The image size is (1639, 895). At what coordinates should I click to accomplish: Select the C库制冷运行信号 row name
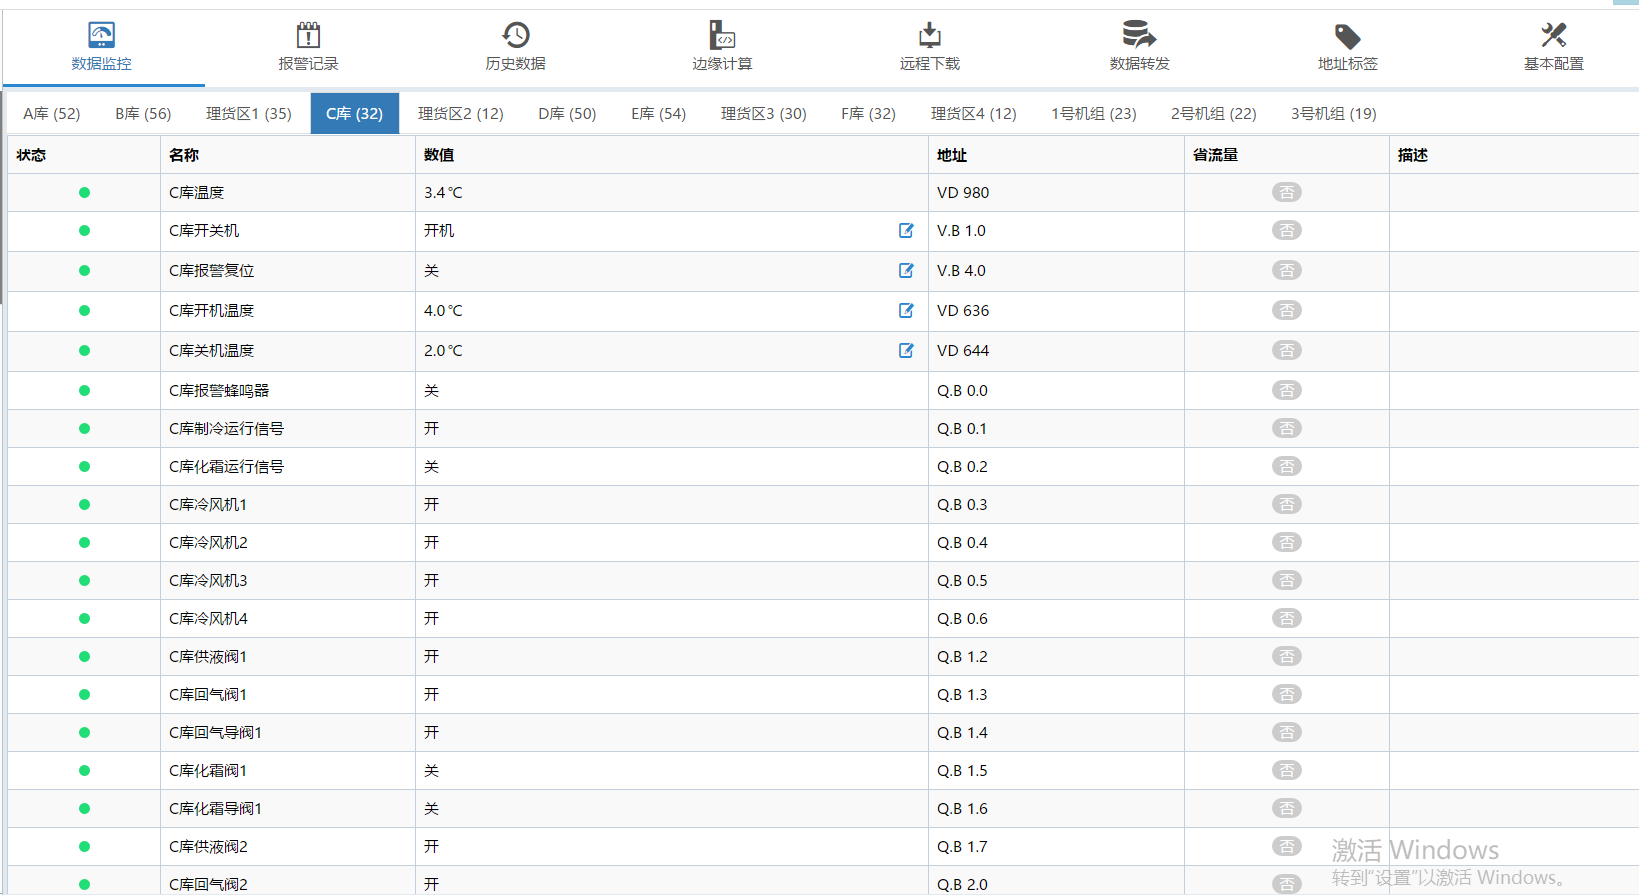226,429
